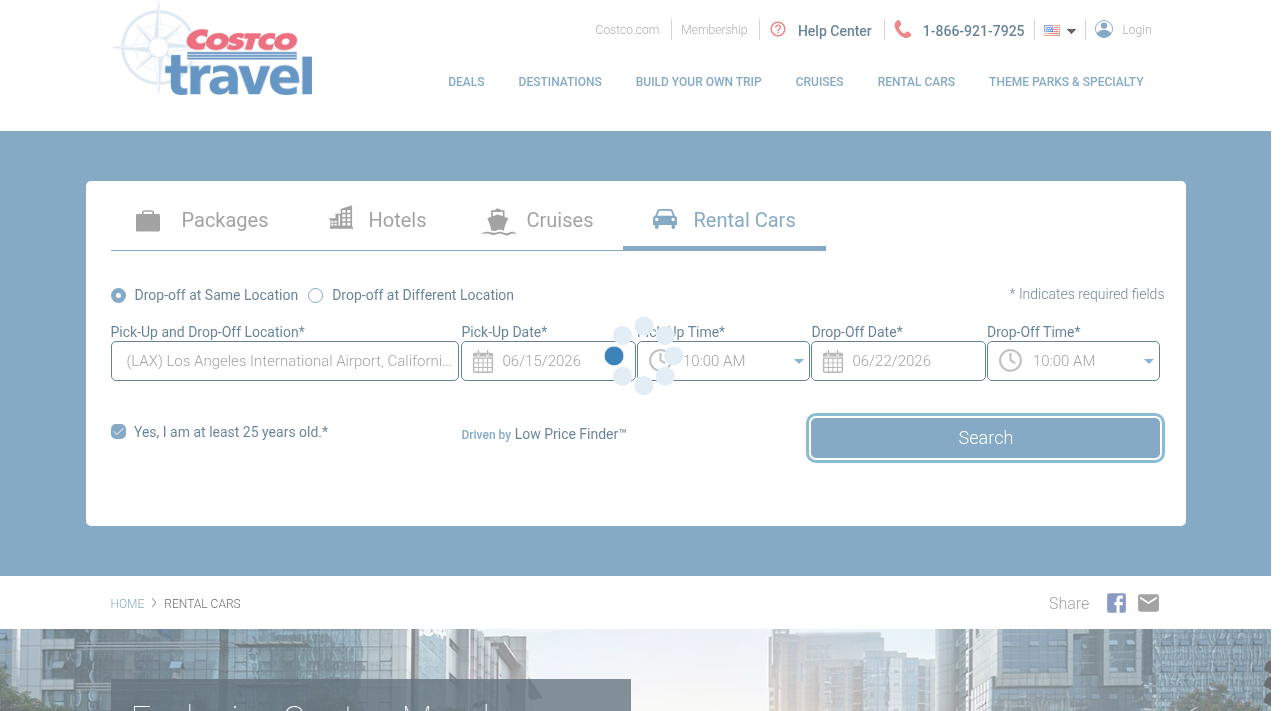Click the Drop-Off Time clock icon
The height and width of the screenshot is (711, 1288).
1010,361
